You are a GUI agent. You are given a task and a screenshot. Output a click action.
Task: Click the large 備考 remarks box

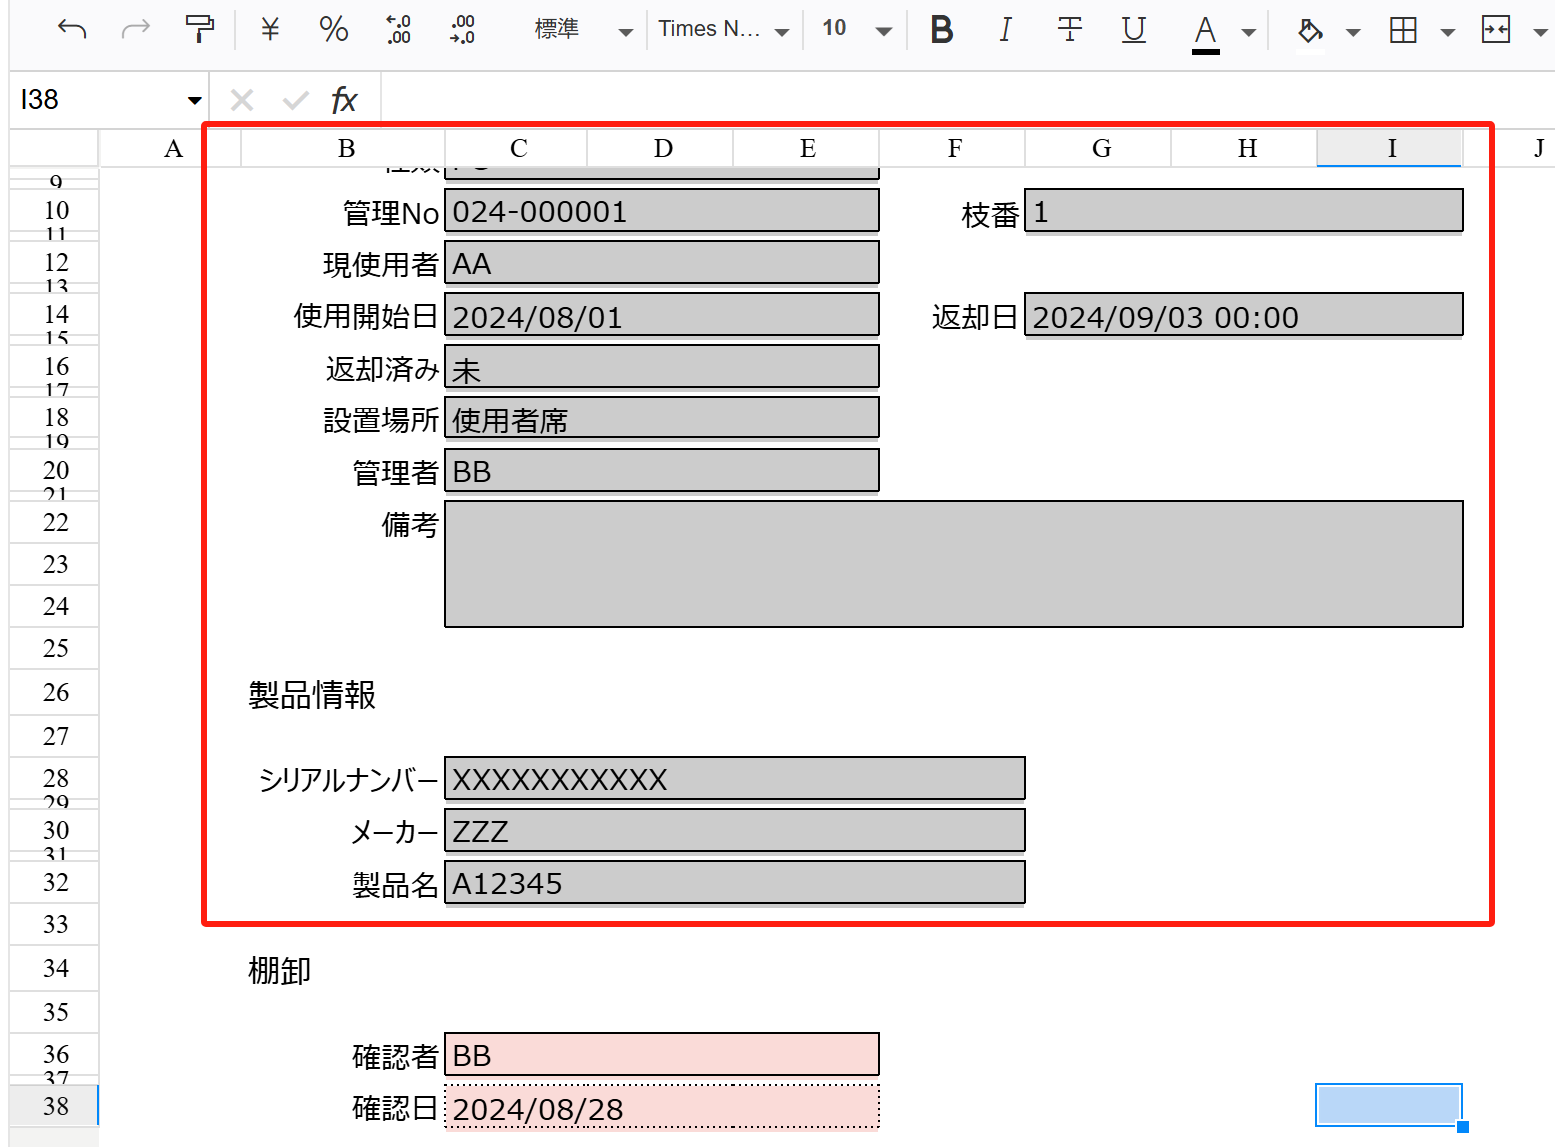[x=954, y=564]
